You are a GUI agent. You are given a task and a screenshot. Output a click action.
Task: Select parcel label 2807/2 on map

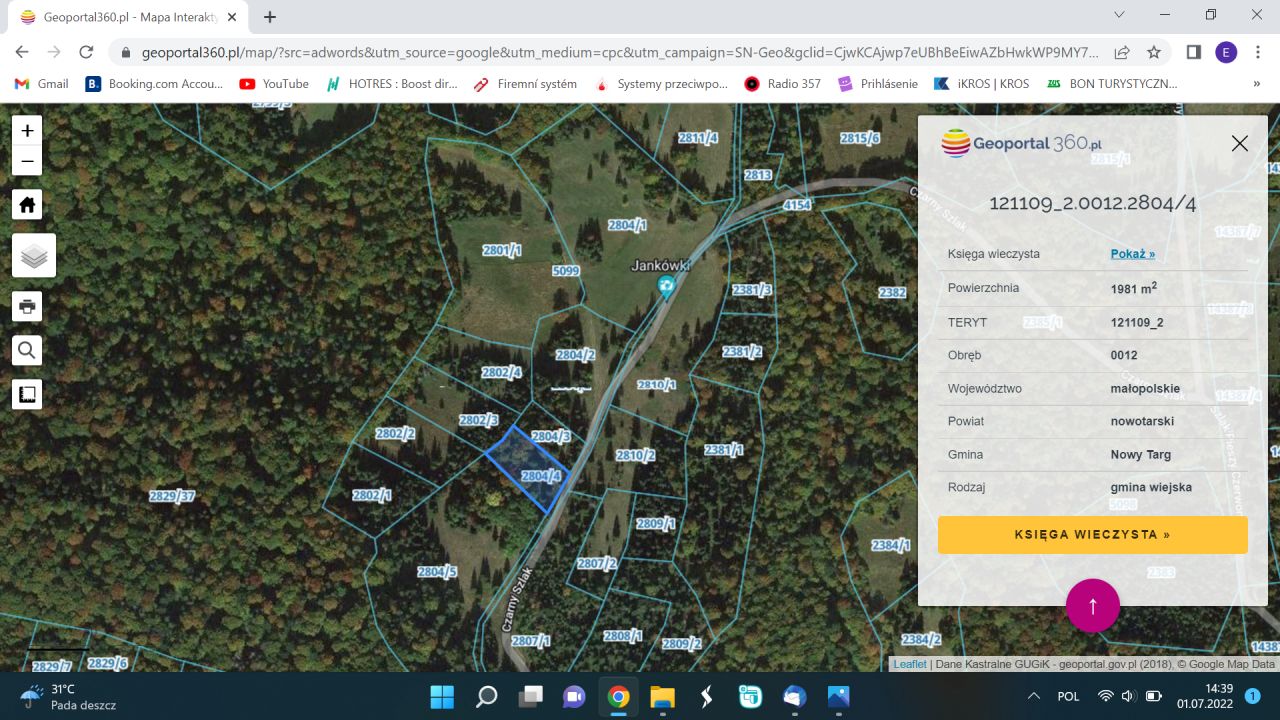pyautogui.click(x=596, y=563)
